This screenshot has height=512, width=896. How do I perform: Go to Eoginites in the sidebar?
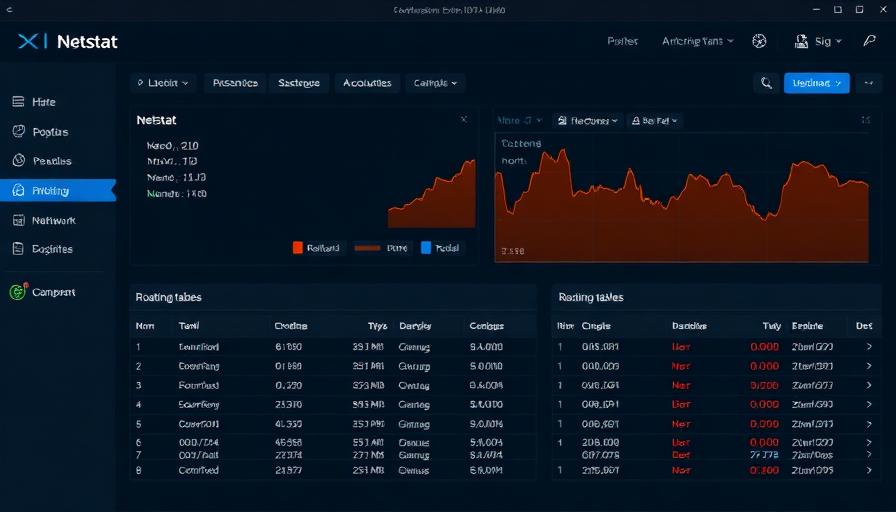(x=52, y=249)
